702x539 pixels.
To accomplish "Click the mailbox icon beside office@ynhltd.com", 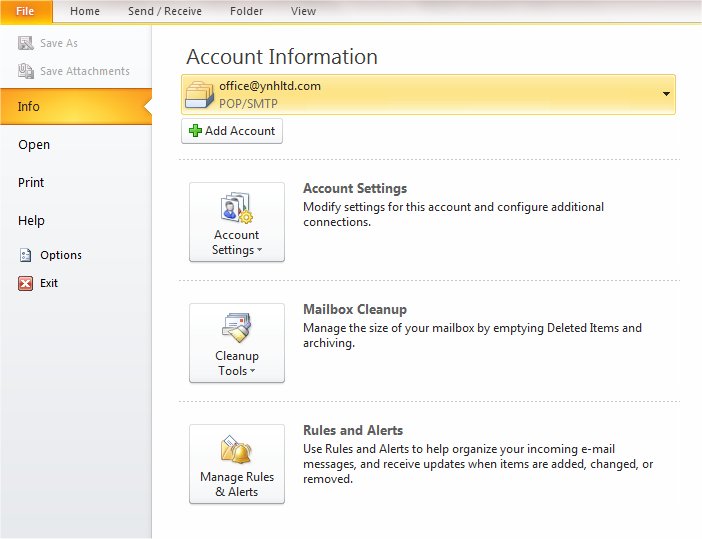I will (x=199, y=94).
